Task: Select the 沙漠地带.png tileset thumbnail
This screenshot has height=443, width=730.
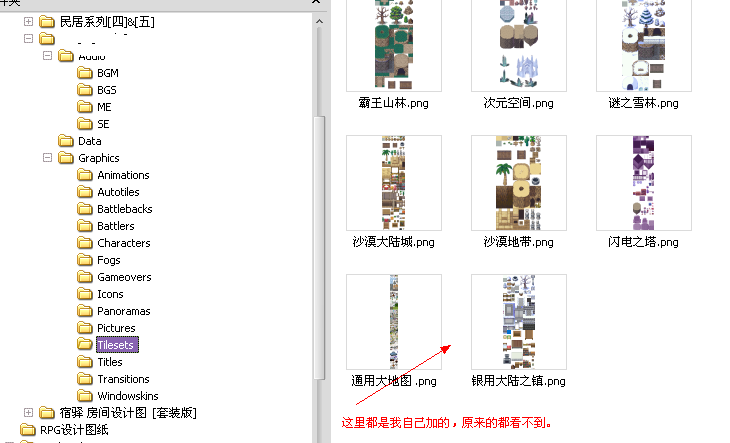Action: 519,183
